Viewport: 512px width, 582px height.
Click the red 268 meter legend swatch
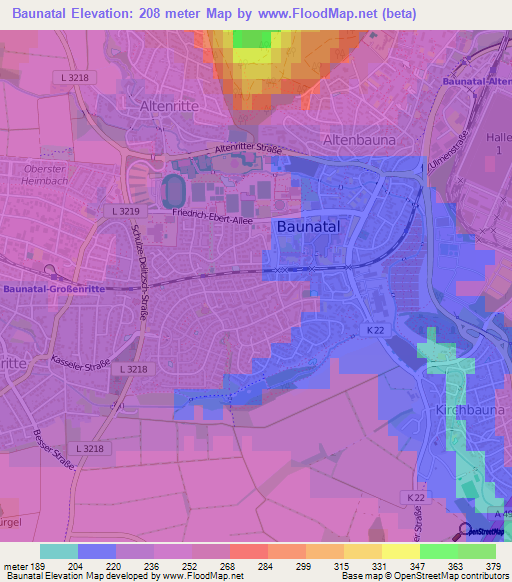(x=249, y=552)
